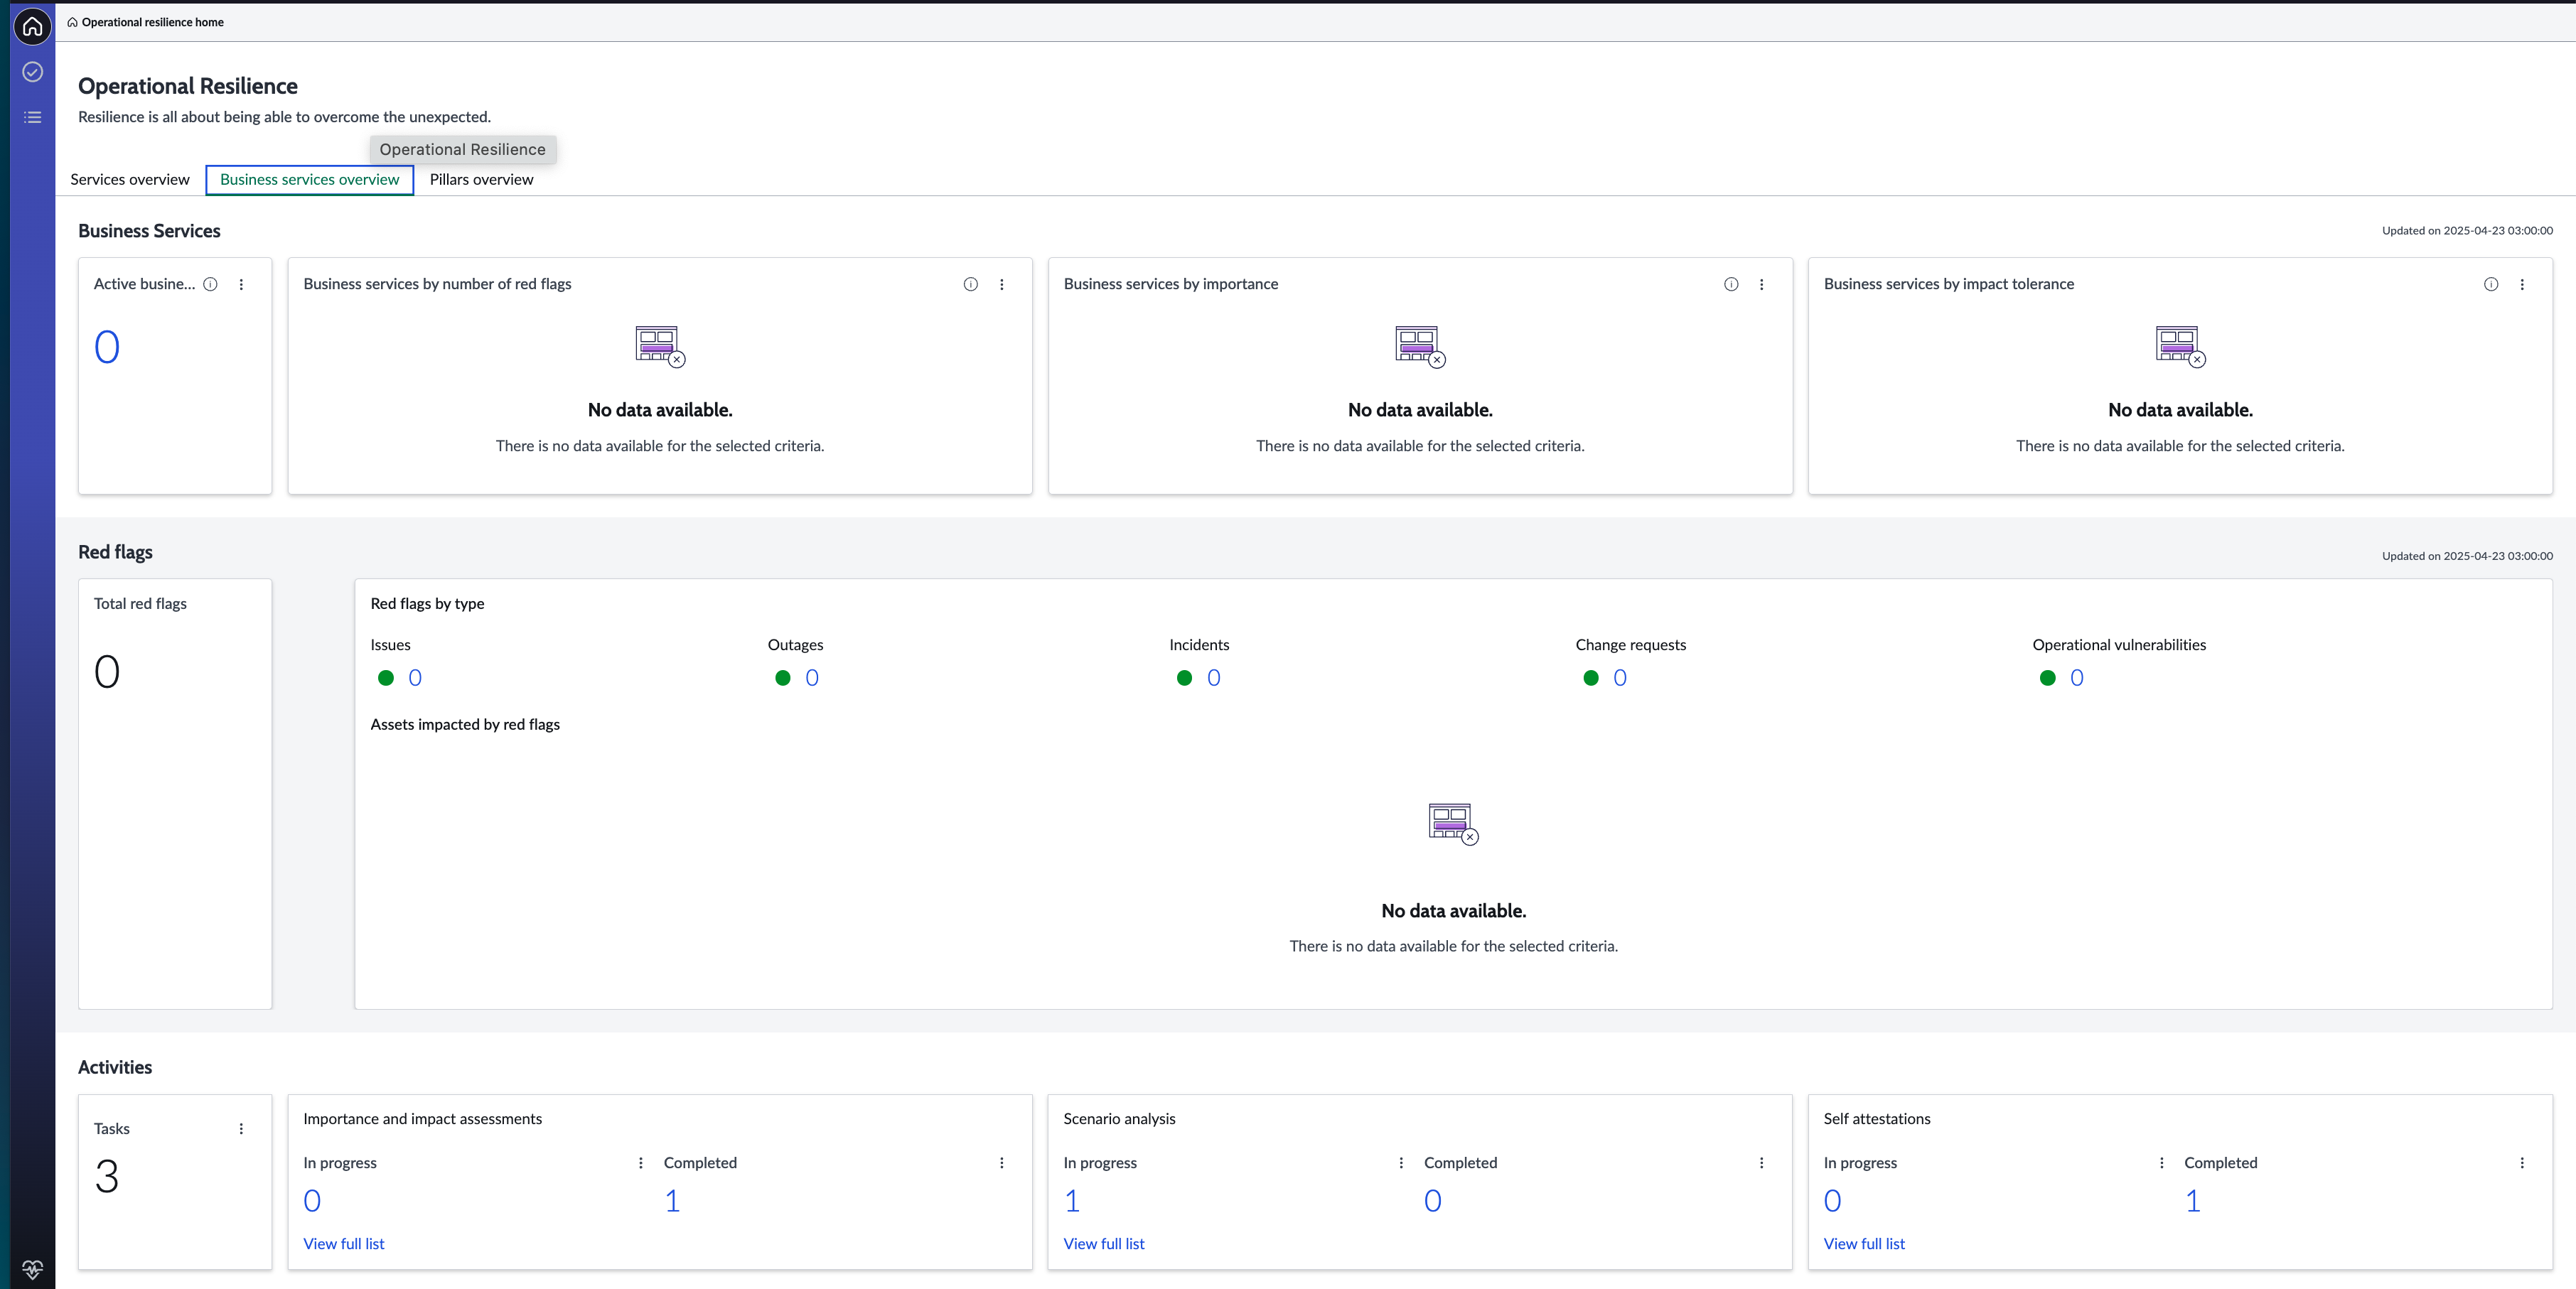Open options menu for Scenario analysis In progress

coord(1401,1163)
